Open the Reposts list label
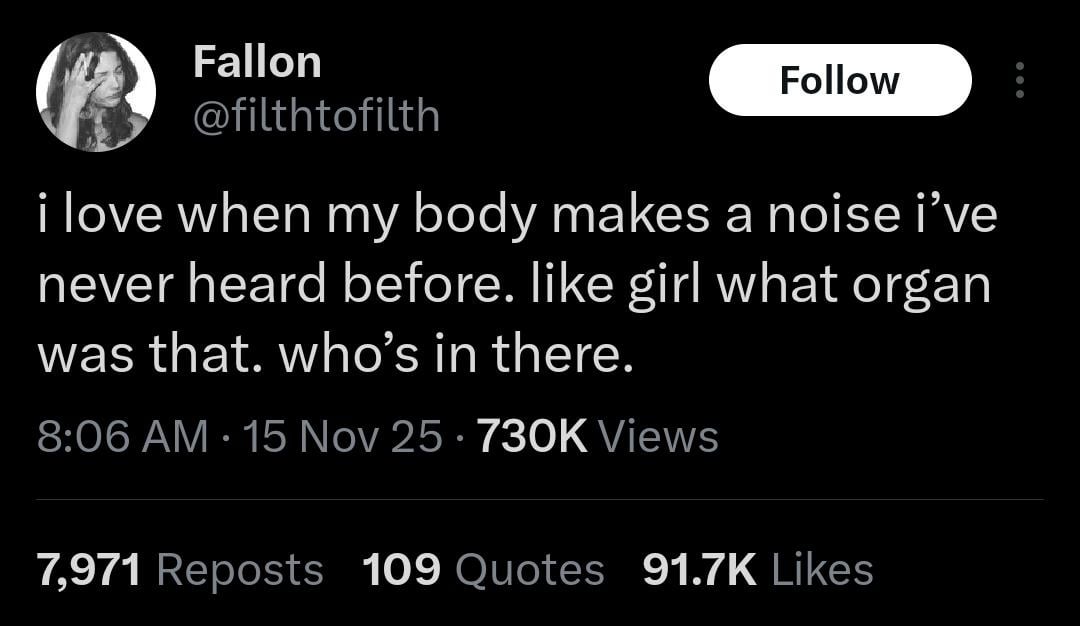 [240, 569]
